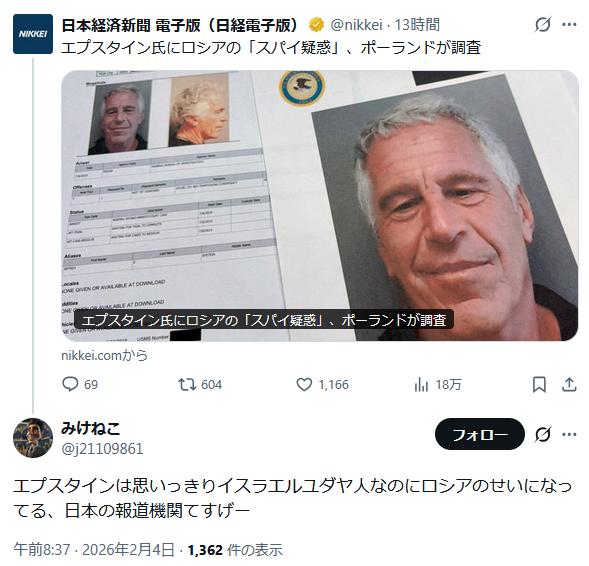Click the nikkei.comから source link
This screenshot has height=566, width=589.
pos(104,355)
